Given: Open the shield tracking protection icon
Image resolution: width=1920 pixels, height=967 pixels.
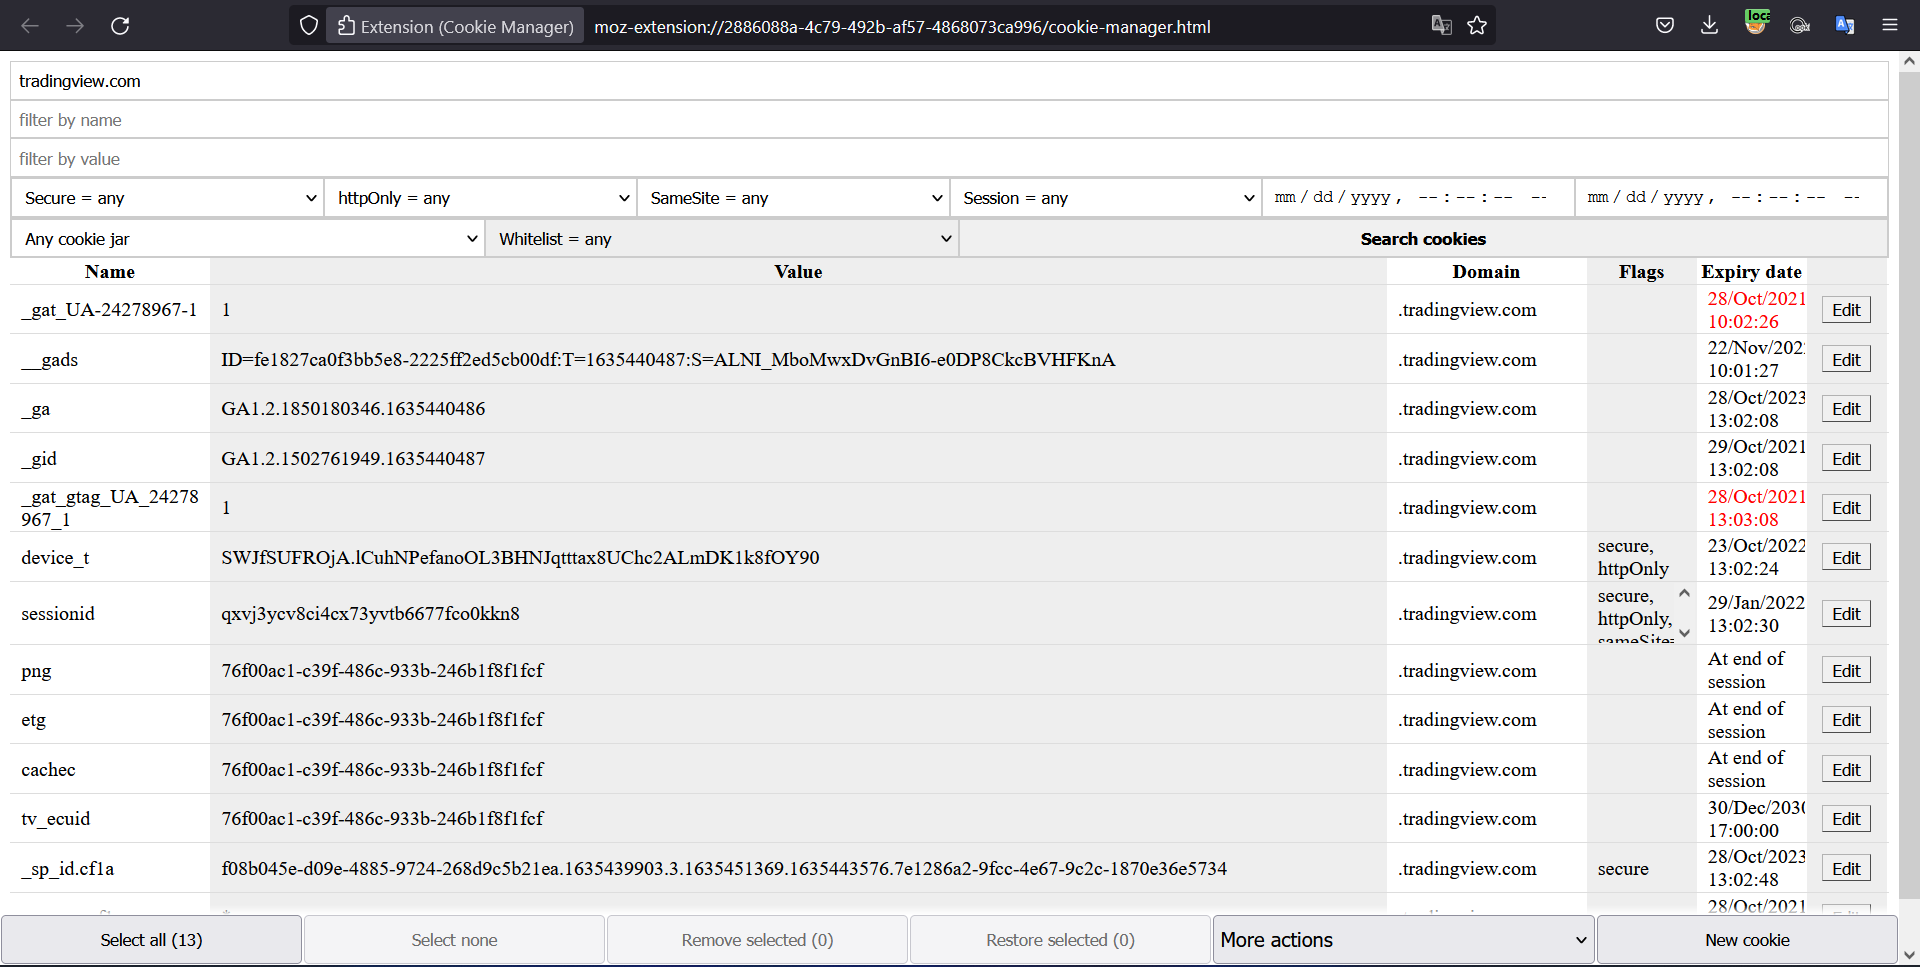Looking at the screenshot, I should click(309, 26).
